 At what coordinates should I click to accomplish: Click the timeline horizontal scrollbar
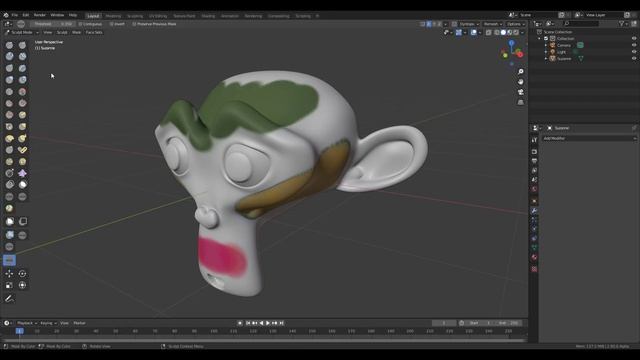coord(264,340)
